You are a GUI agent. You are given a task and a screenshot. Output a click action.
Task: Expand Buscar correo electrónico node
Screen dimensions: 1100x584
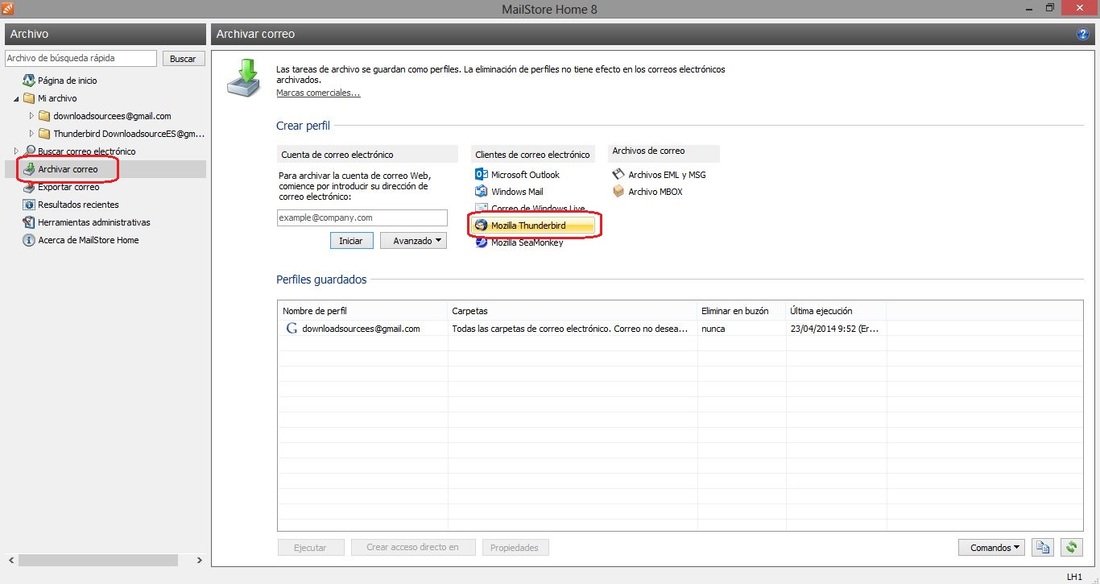point(16,151)
